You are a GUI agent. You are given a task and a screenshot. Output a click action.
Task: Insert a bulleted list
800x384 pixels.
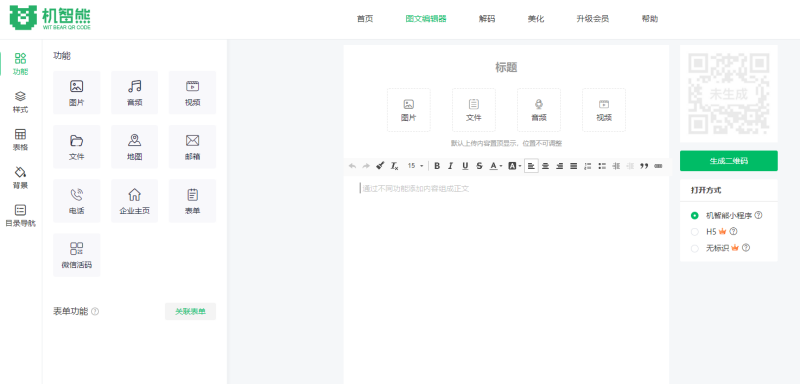pyautogui.click(x=602, y=166)
